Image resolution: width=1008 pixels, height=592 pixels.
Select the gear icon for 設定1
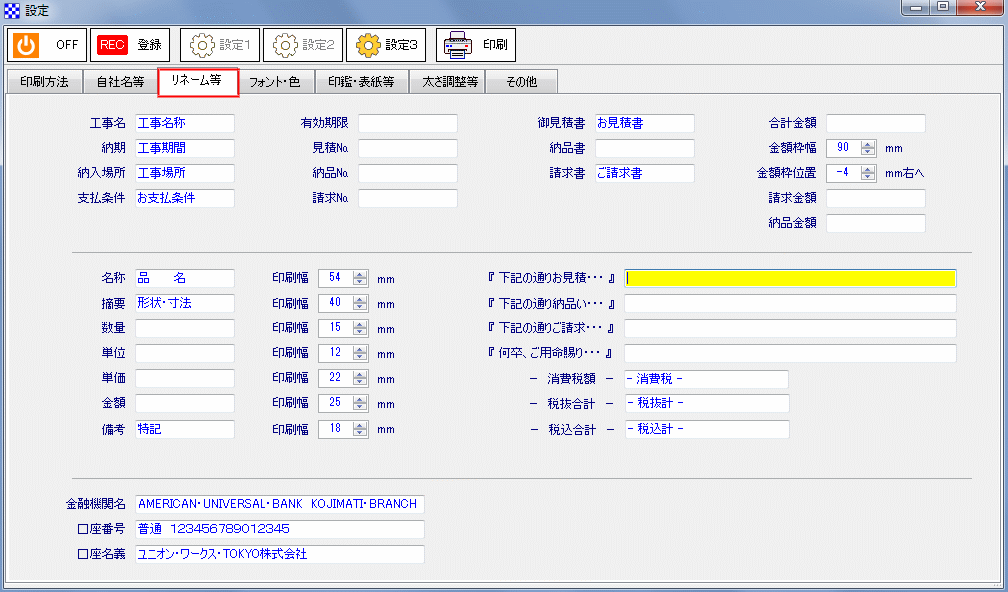200,44
